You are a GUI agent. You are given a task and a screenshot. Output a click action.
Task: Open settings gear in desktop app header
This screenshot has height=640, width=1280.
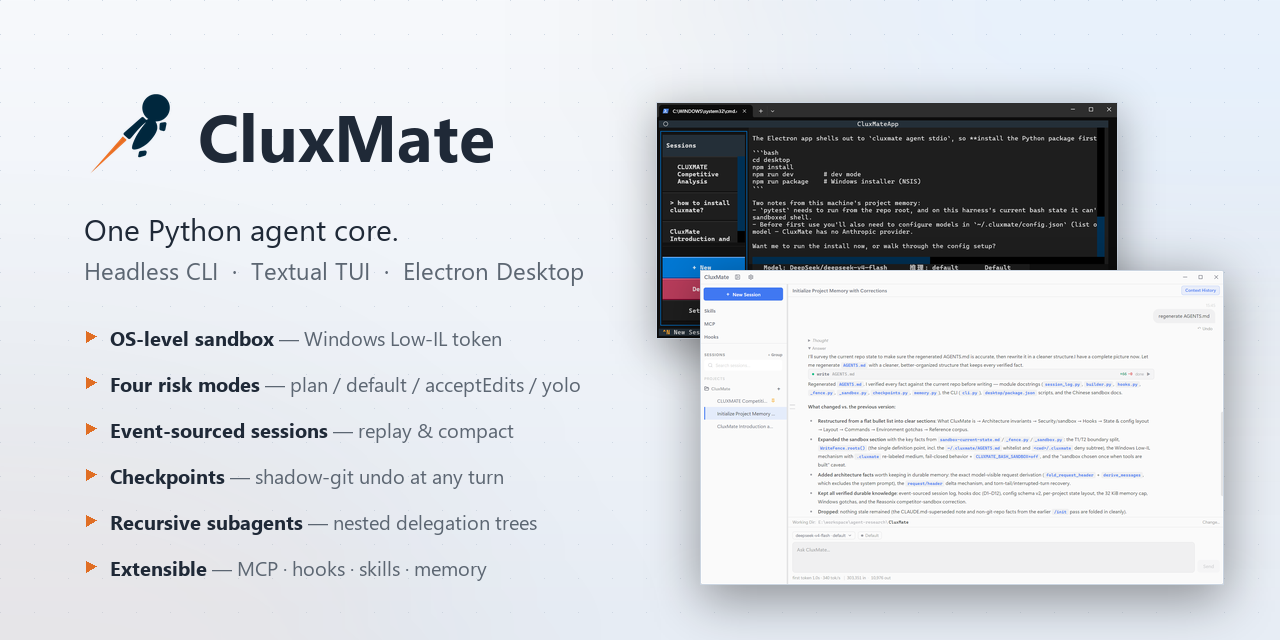click(751, 277)
